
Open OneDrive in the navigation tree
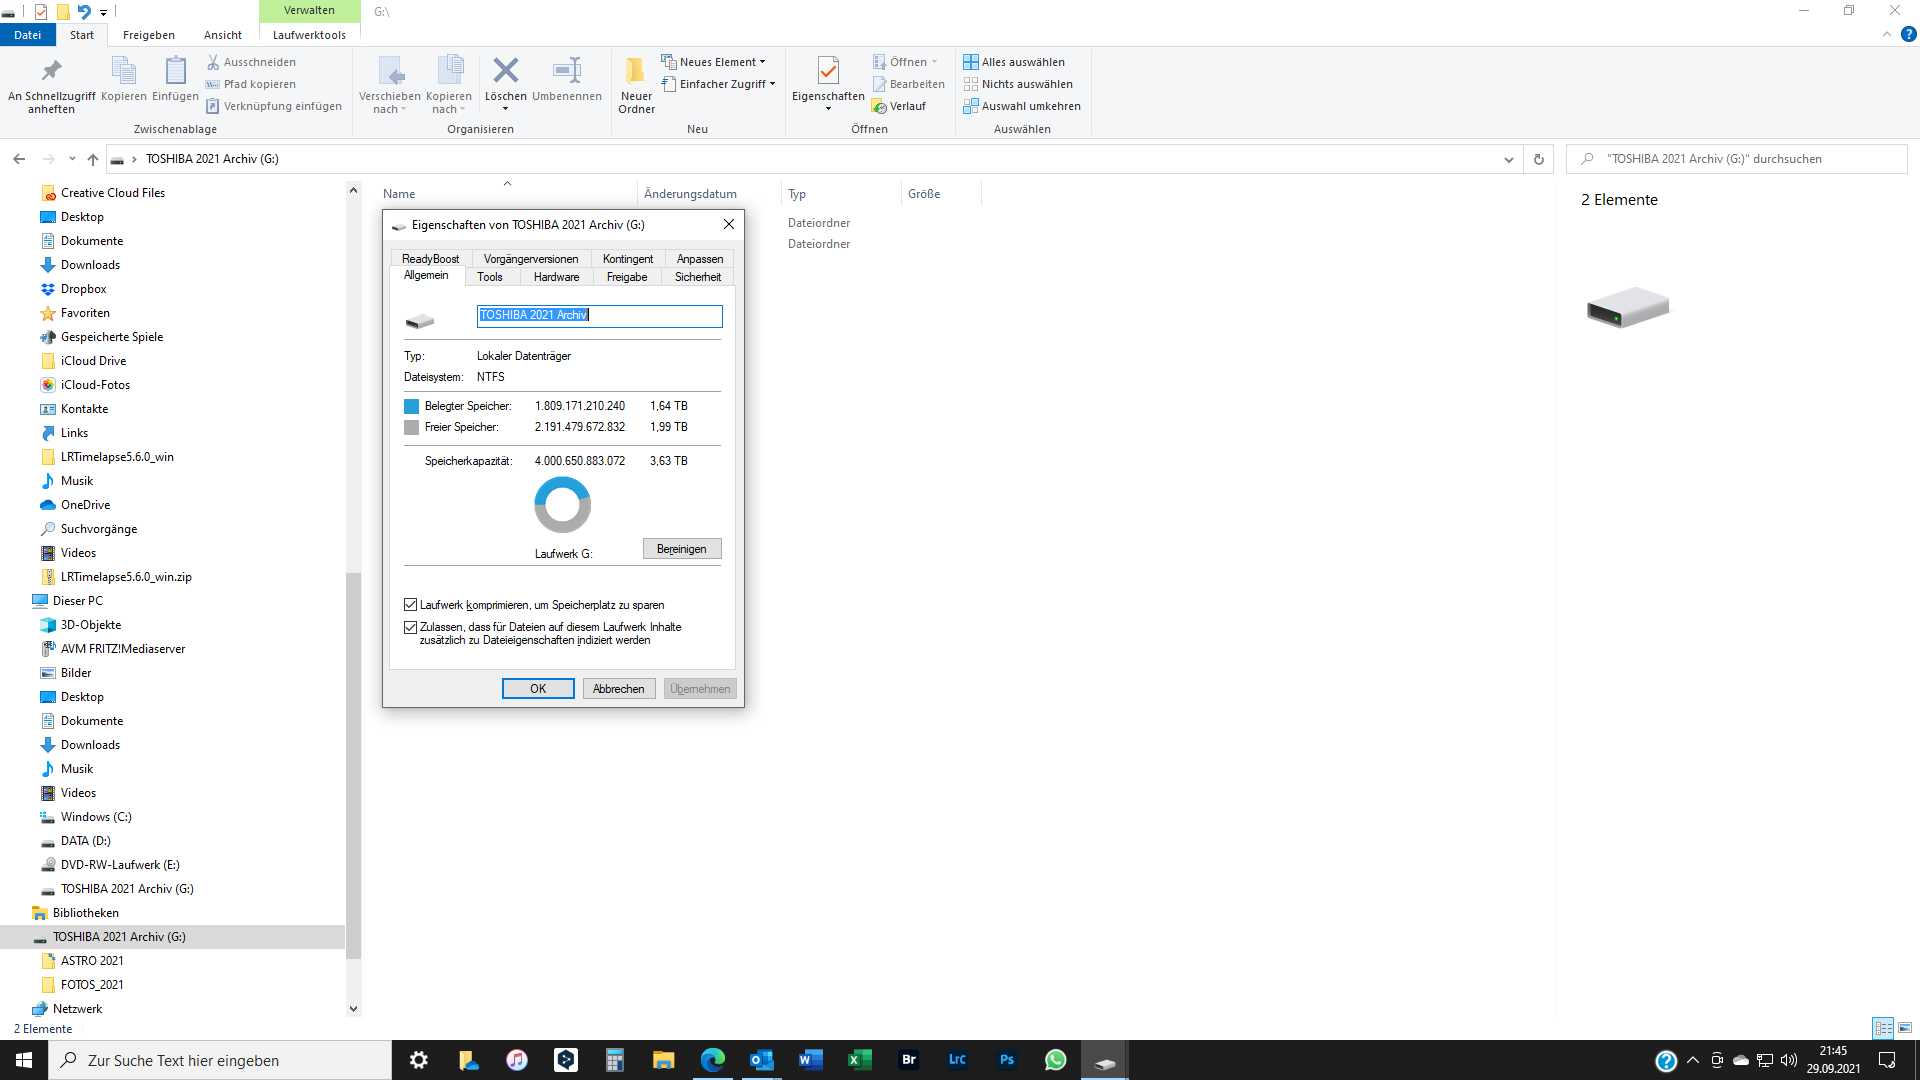85,505
